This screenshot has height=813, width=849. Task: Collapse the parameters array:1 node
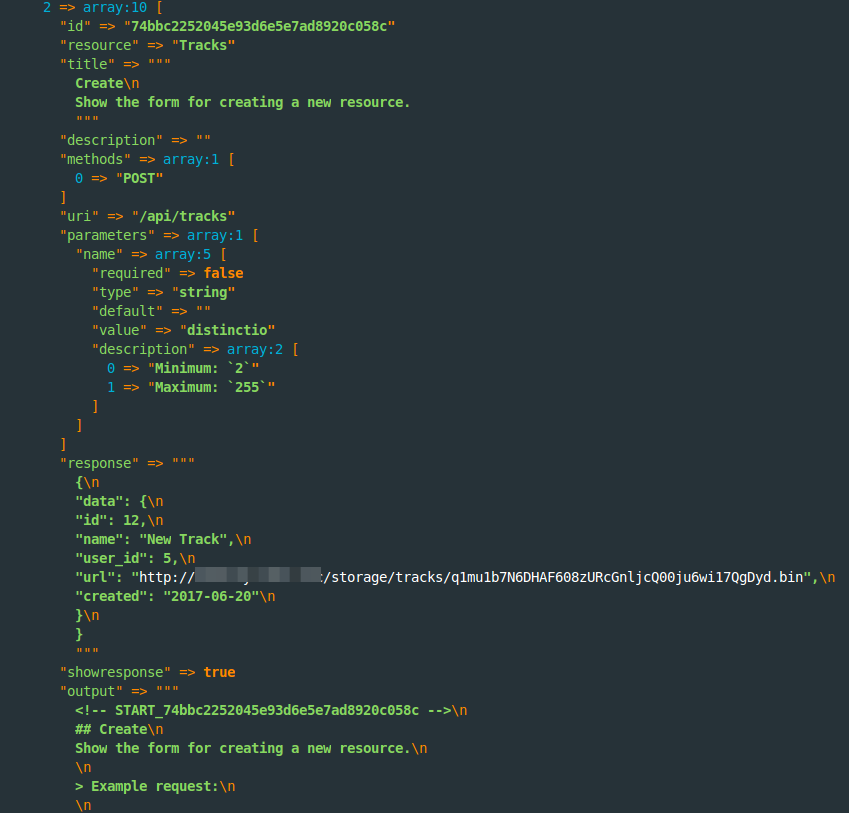[214, 235]
